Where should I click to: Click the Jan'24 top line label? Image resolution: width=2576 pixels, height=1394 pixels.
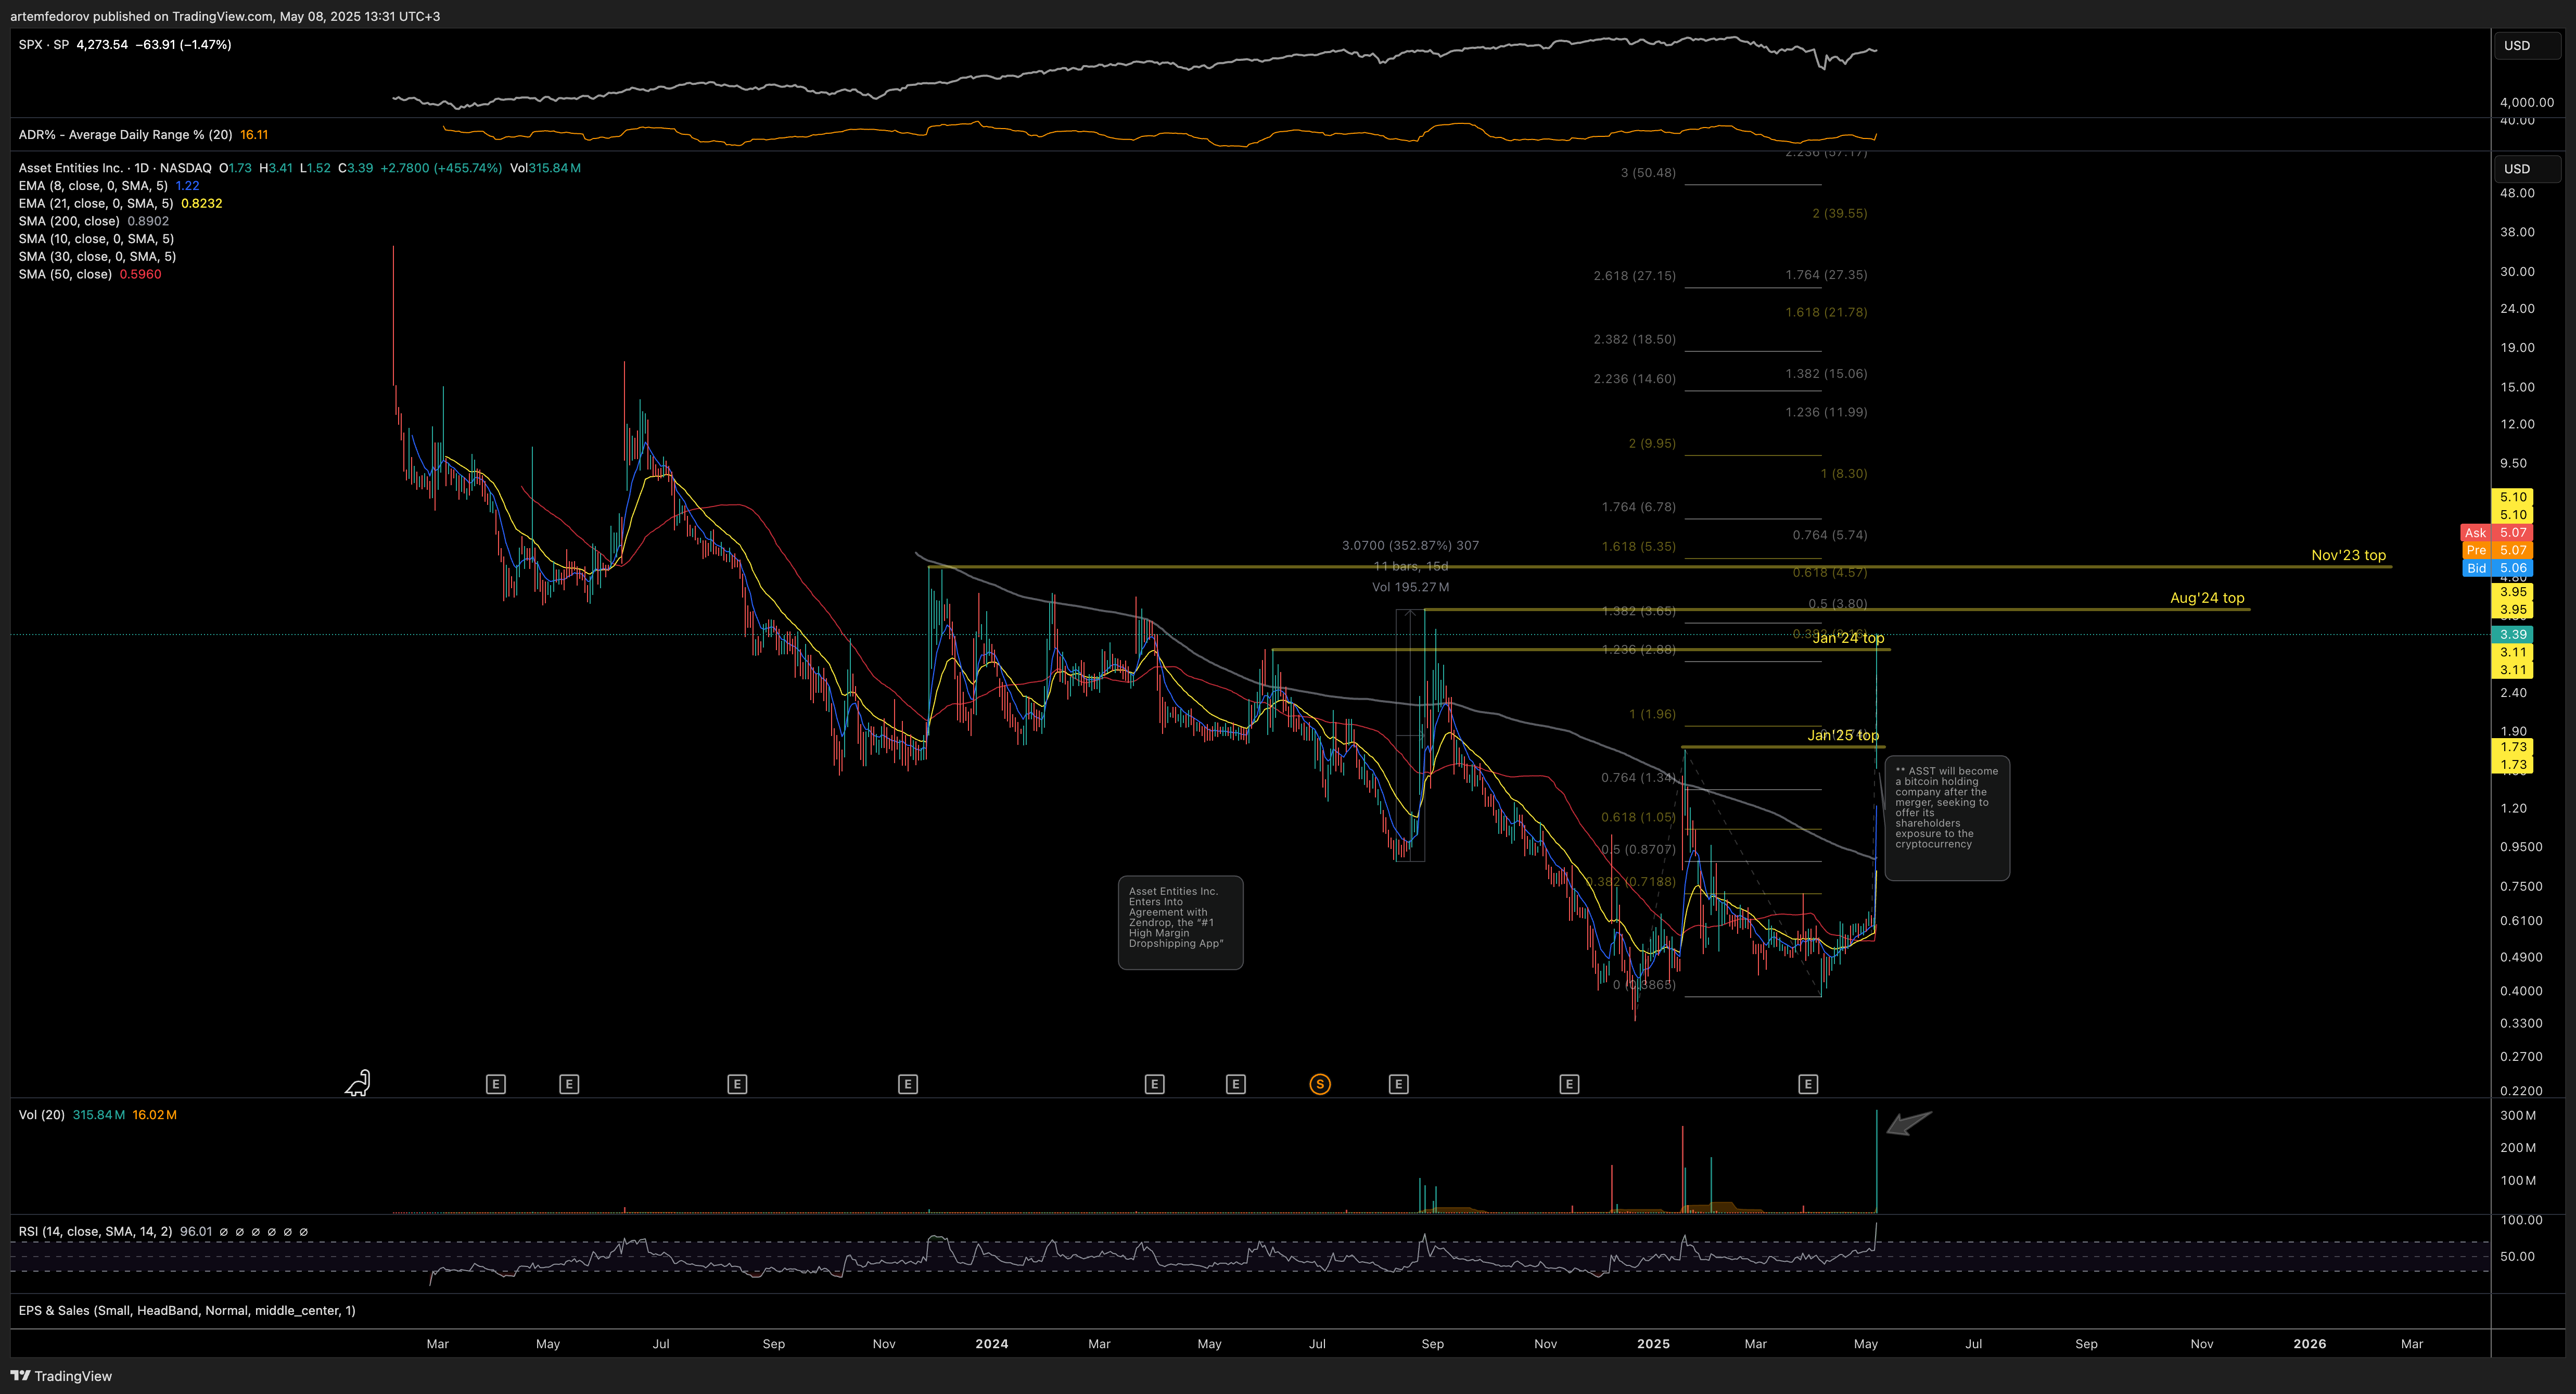[x=1848, y=638]
